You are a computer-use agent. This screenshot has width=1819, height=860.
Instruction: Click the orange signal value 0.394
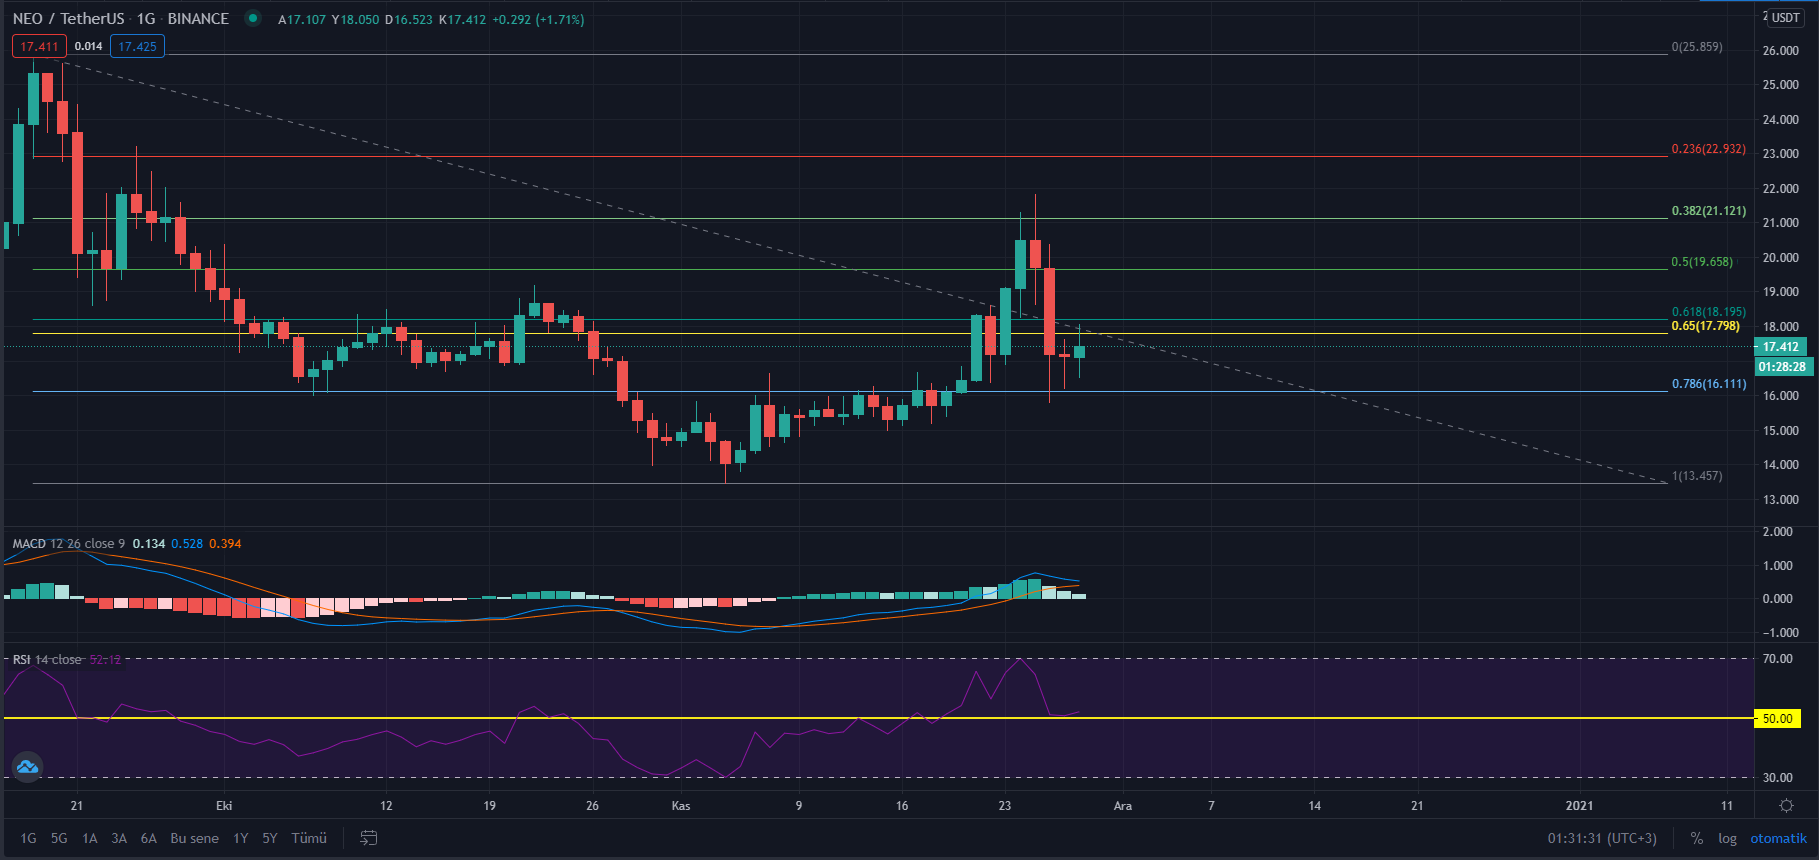click(x=225, y=544)
